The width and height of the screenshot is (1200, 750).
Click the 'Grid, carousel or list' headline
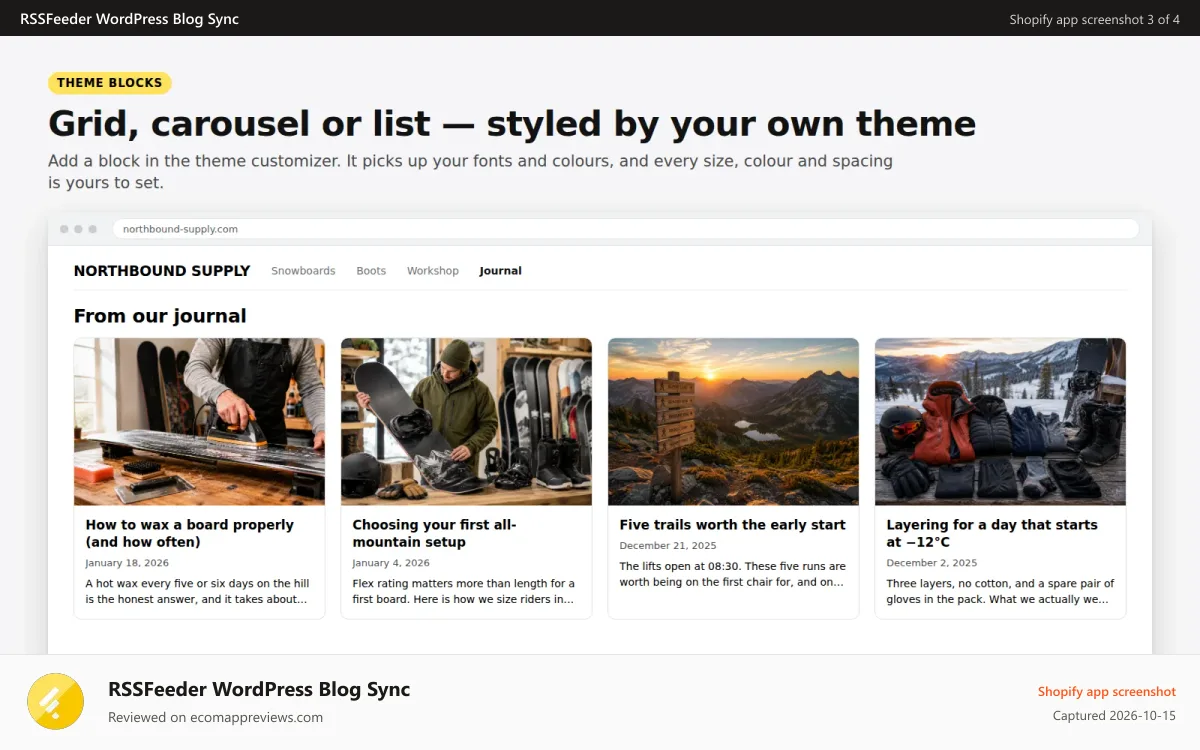point(512,124)
